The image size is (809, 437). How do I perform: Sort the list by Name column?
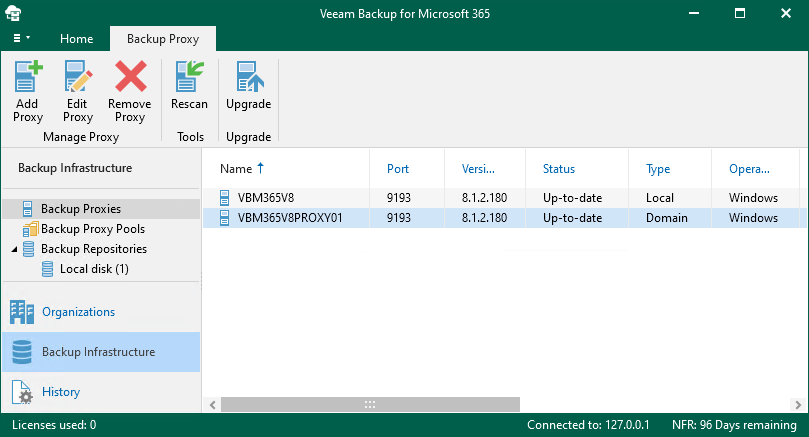pyautogui.click(x=237, y=169)
